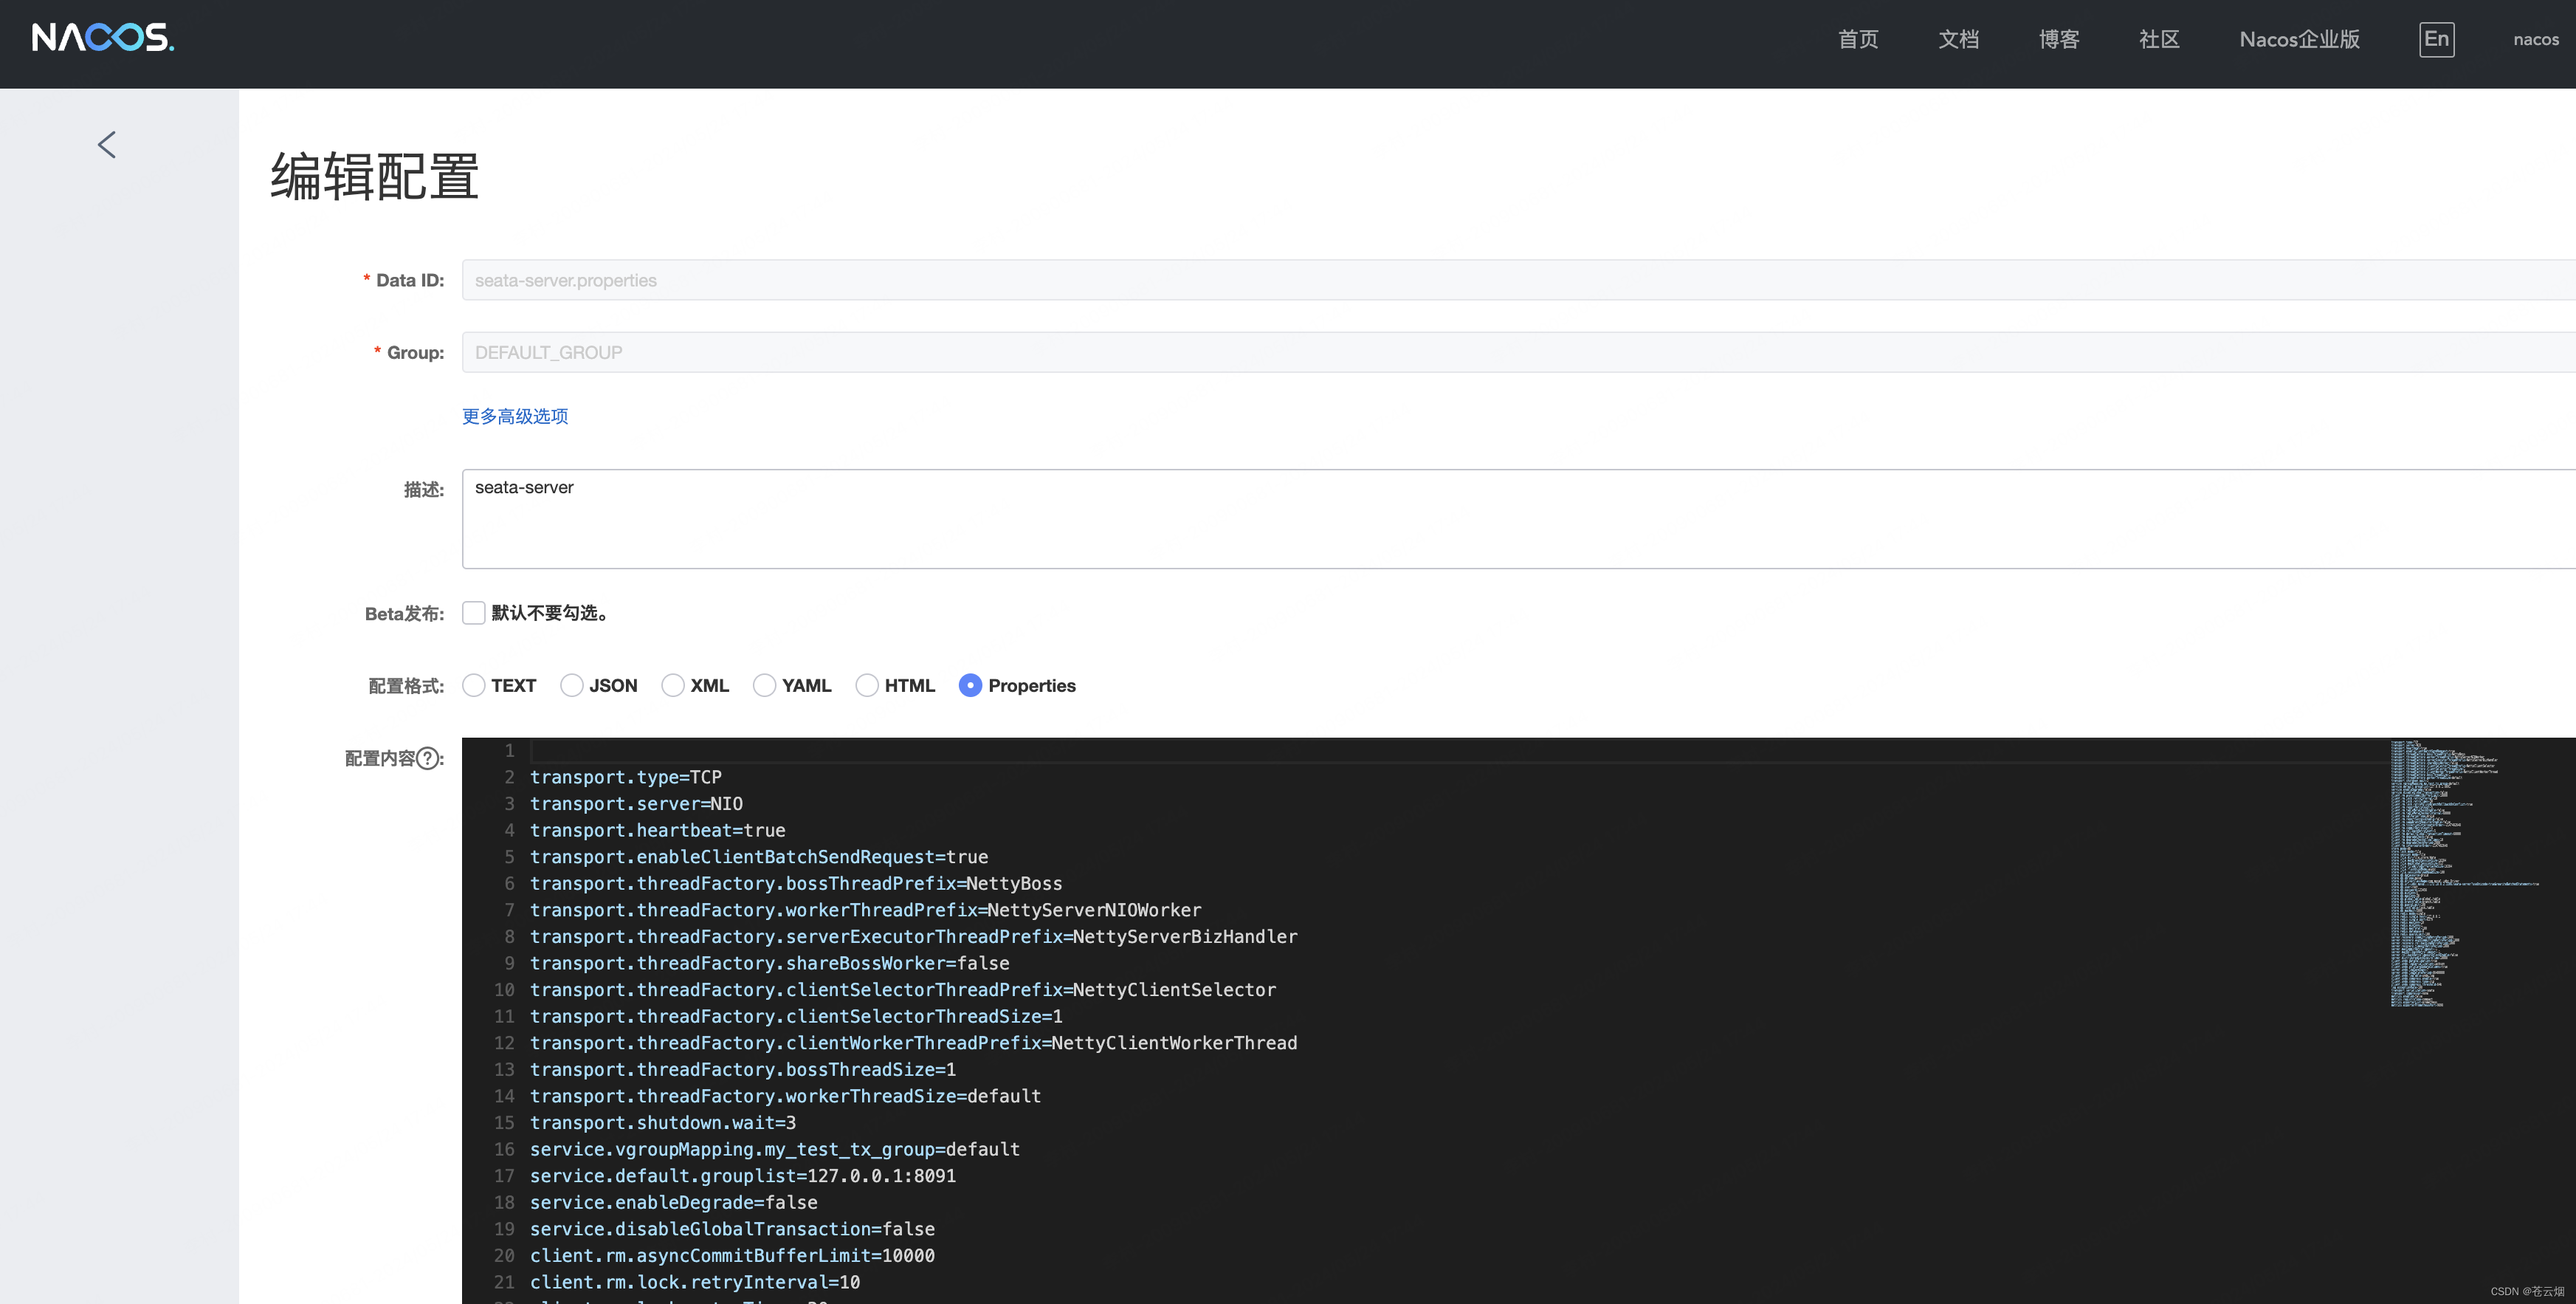
Task: Click line clientWorkerThreadPrefix=NettyClientWorkerThread
Action: [x=914, y=1043]
